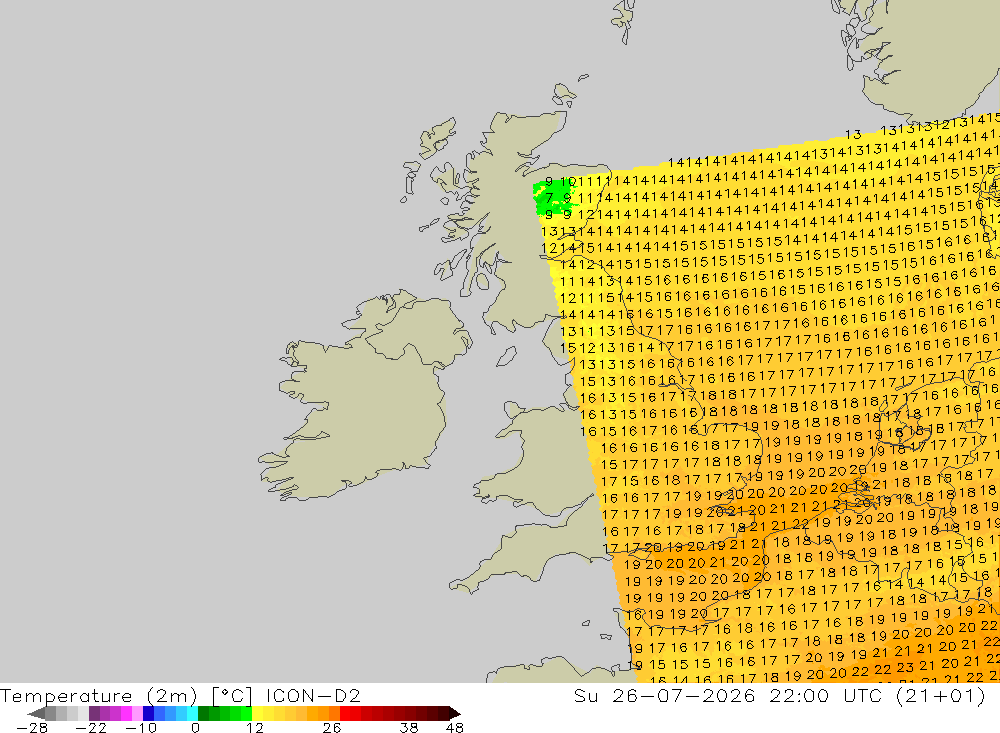Click the isolated 13 above the data edge
Image resolution: width=1000 pixels, height=733 pixels.
(x=853, y=135)
